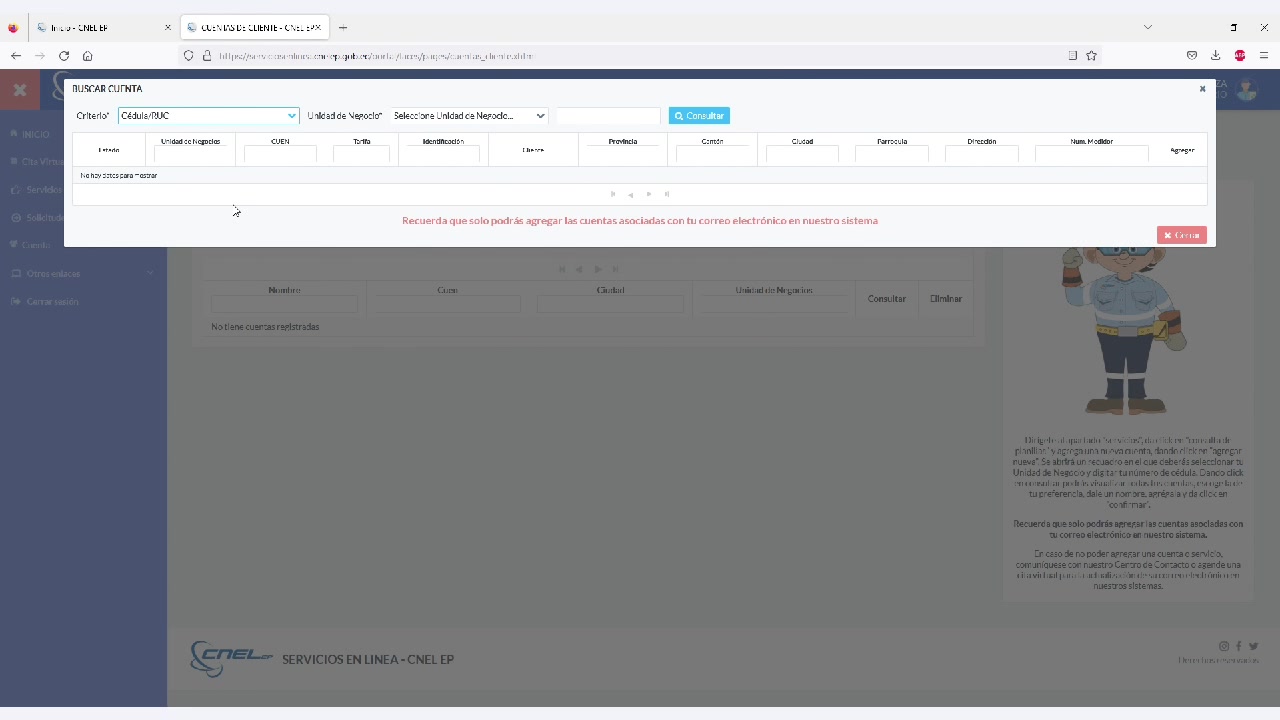Close the Buscar Cuenta dialog with the X
This screenshot has height=720, width=1280.
tap(1202, 89)
